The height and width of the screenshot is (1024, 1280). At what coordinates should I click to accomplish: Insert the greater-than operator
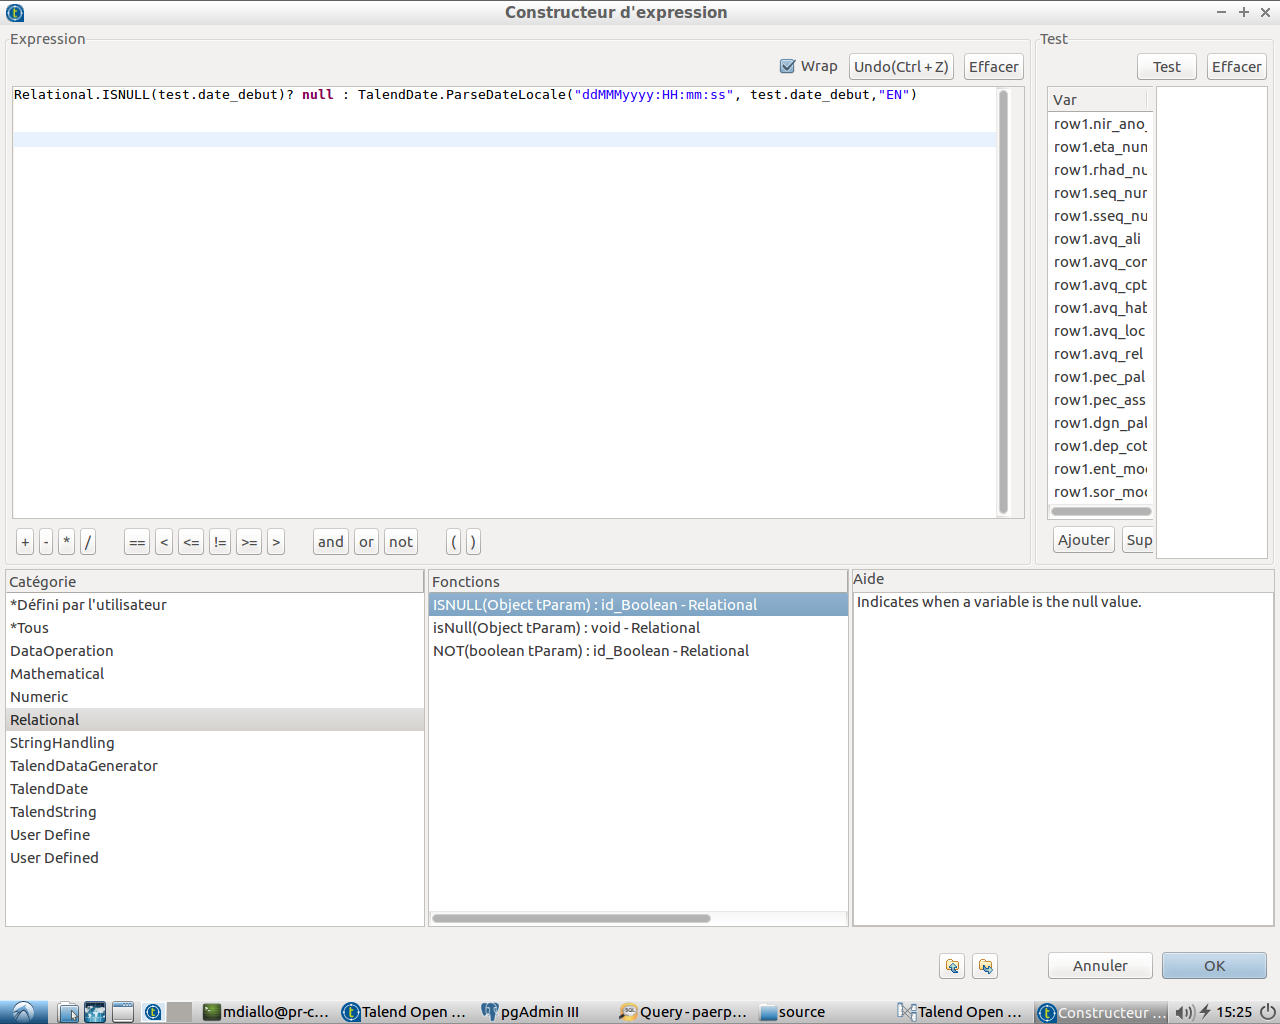(276, 542)
